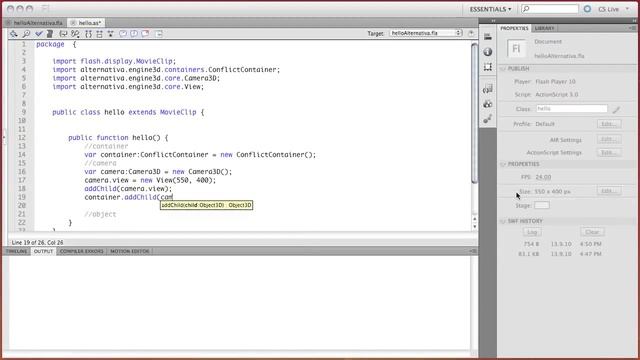Open the Target document dropdown
Viewport: 640px width, 360px height.
coord(426,33)
